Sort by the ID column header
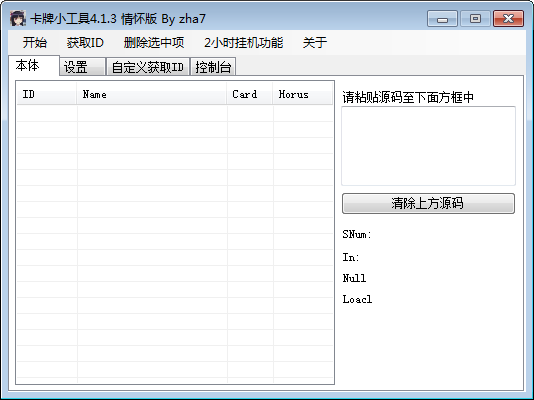The image size is (534, 400). pyautogui.click(x=47, y=94)
